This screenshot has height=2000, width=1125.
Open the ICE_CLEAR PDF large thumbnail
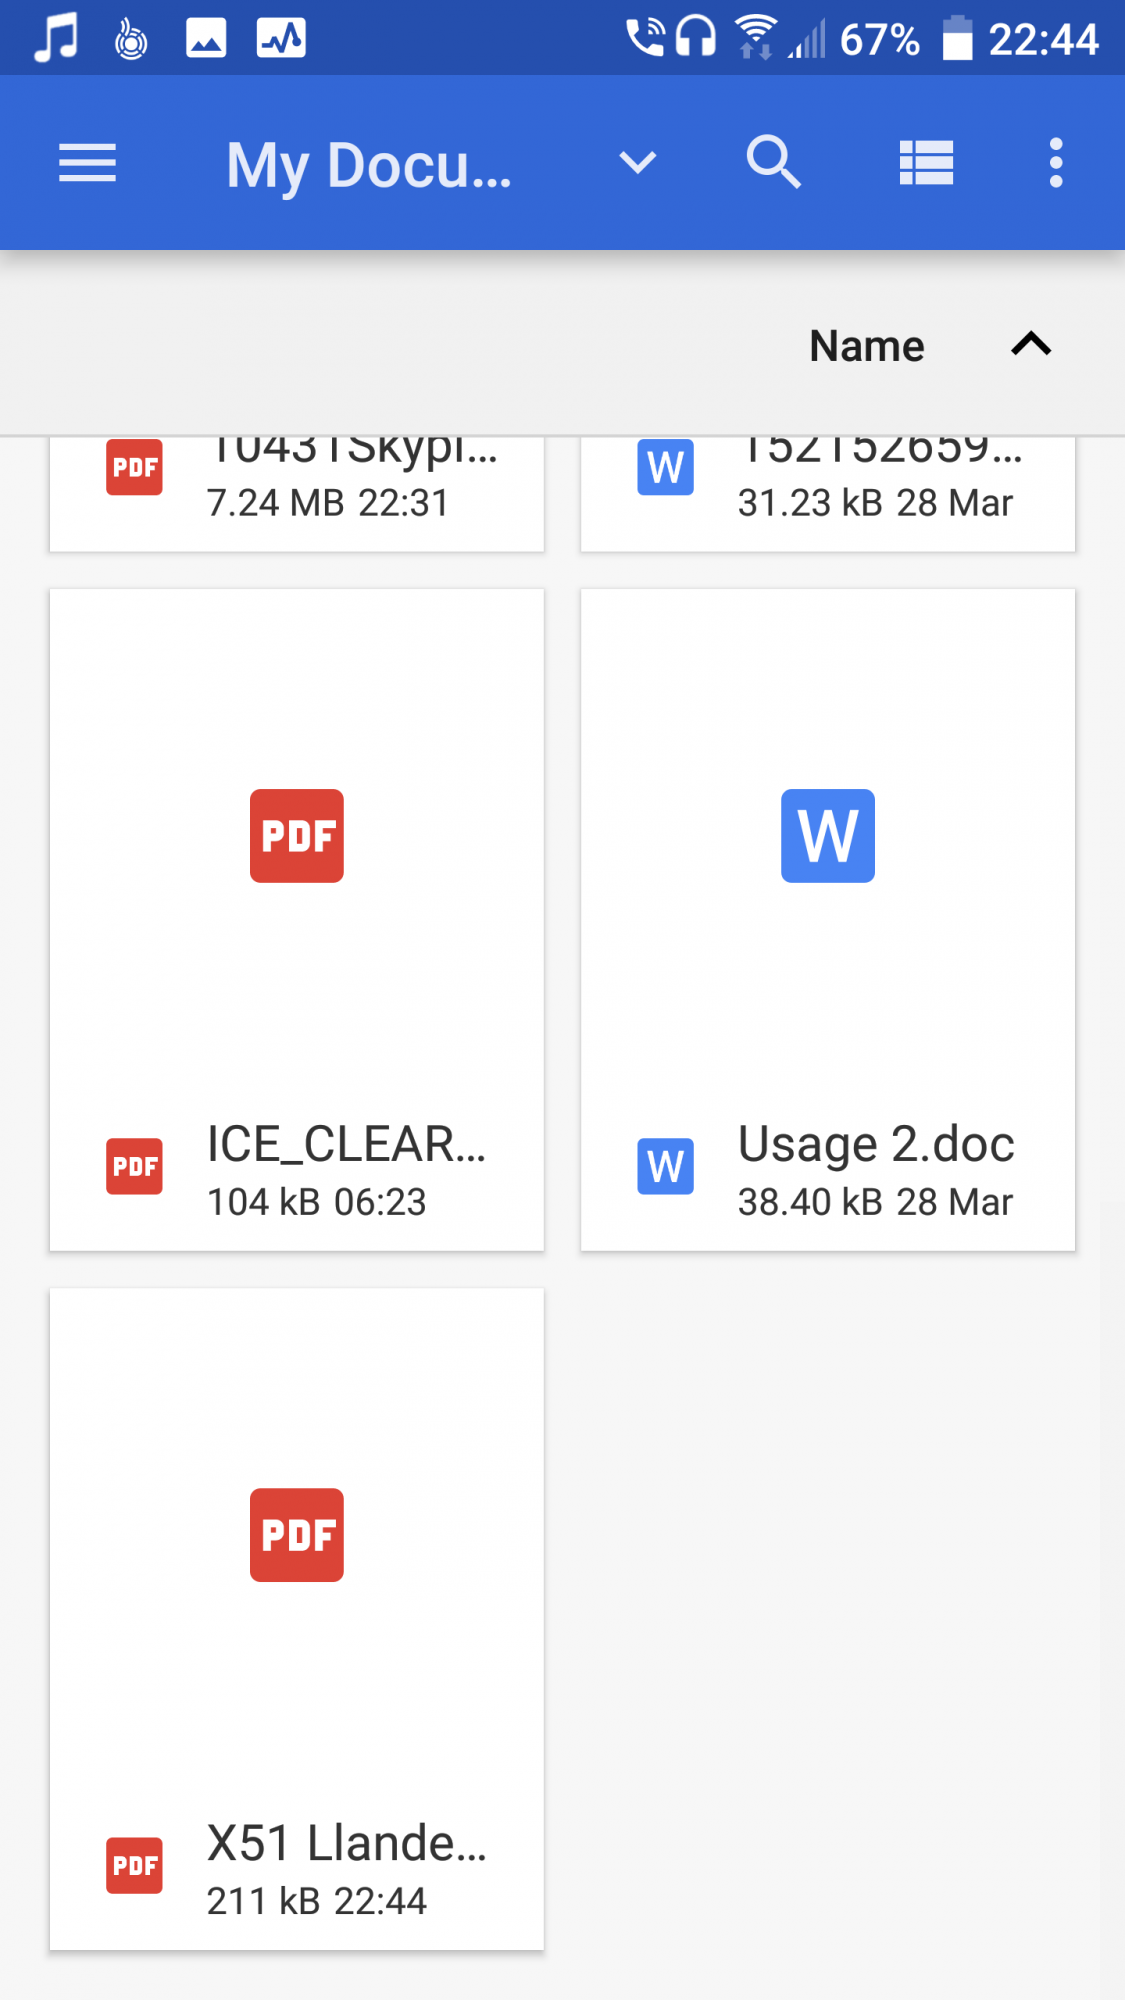[x=297, y=836]
